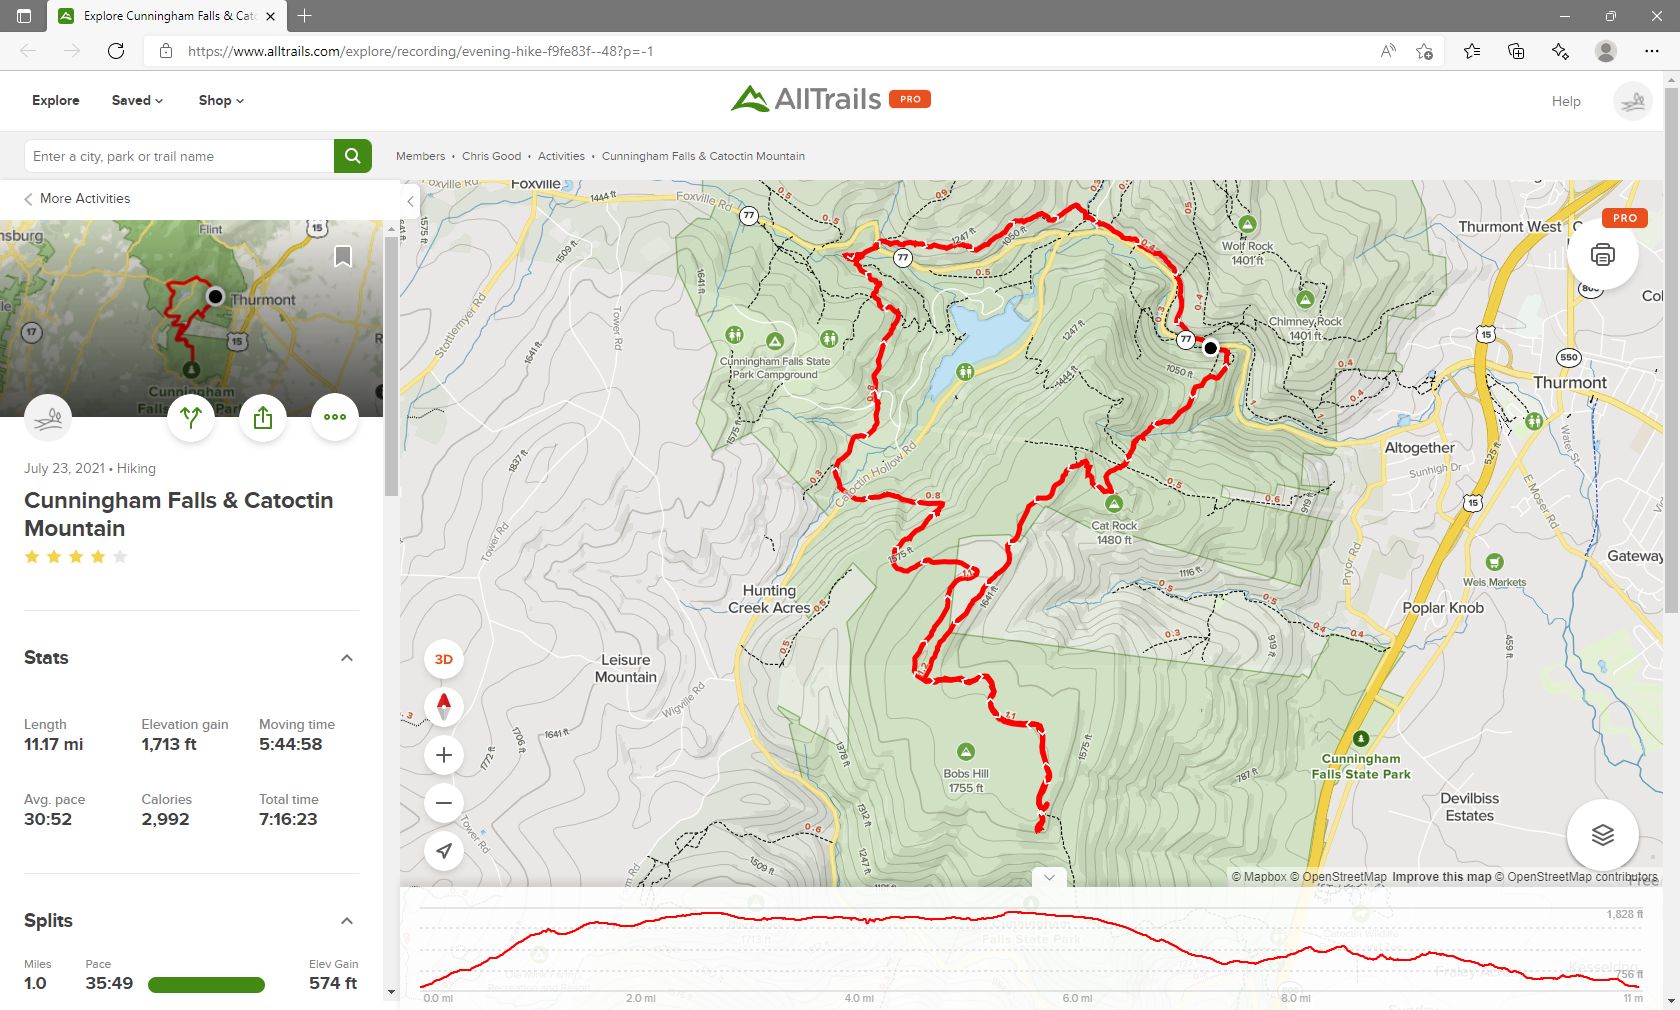Reset map north with compass icon

click(444, 707)
